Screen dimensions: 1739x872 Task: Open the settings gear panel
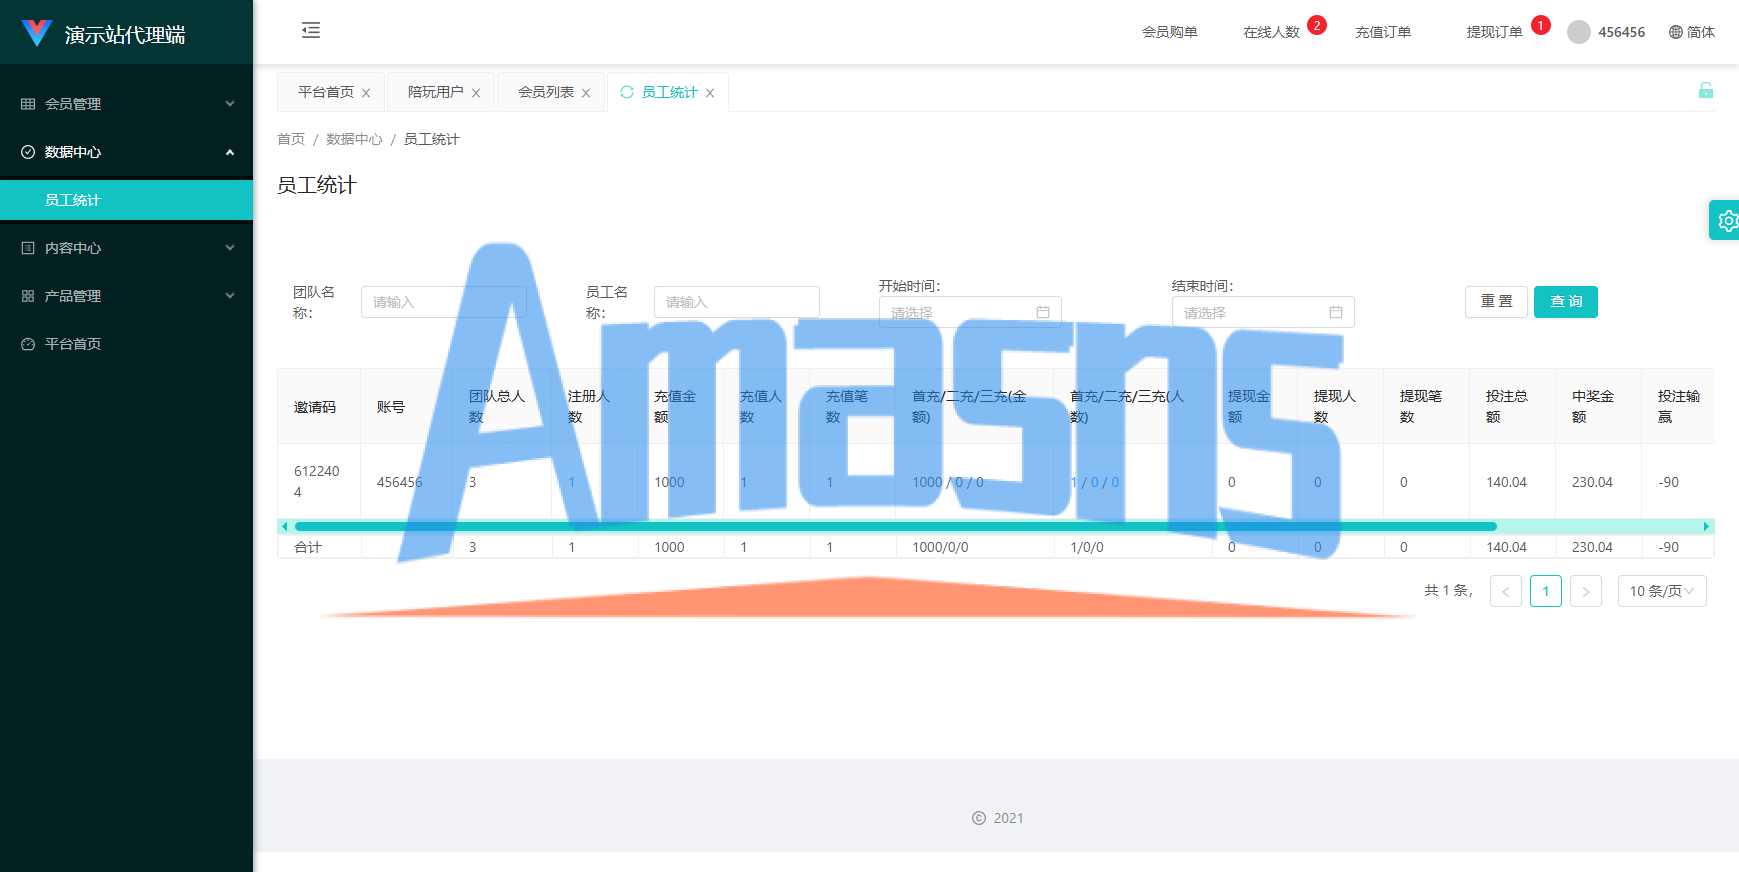[1726, 220]
